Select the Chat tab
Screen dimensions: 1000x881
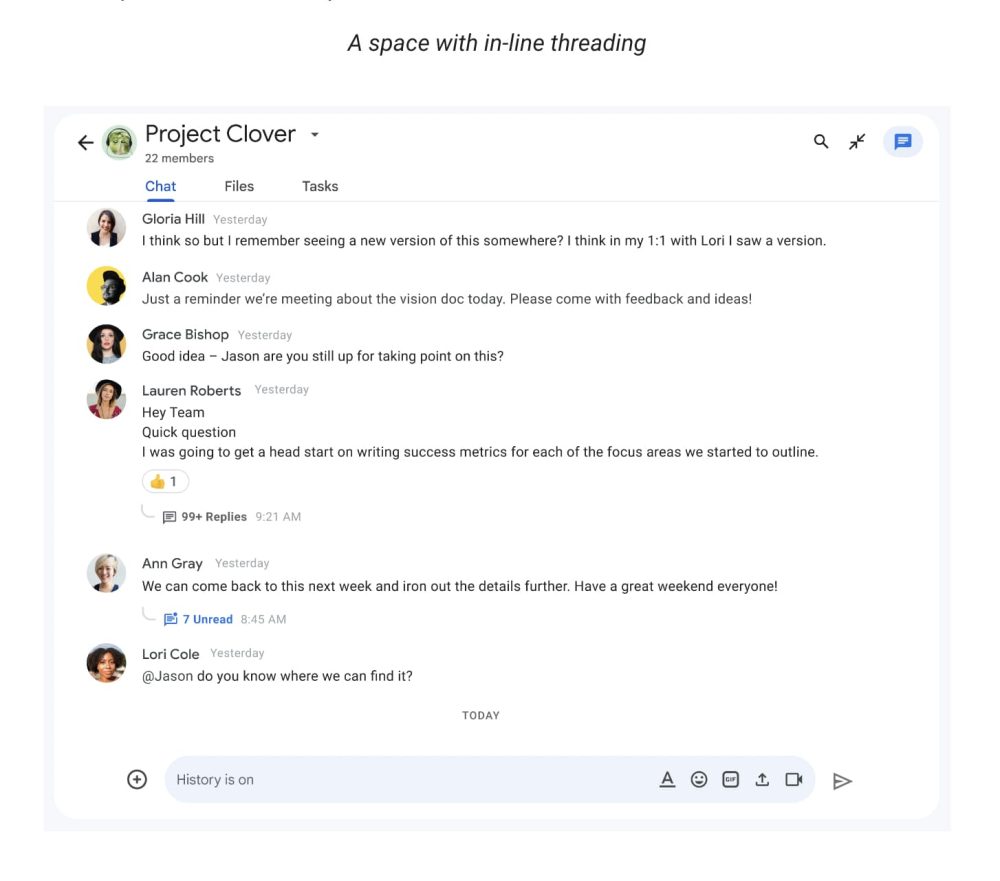pos(160,186)
